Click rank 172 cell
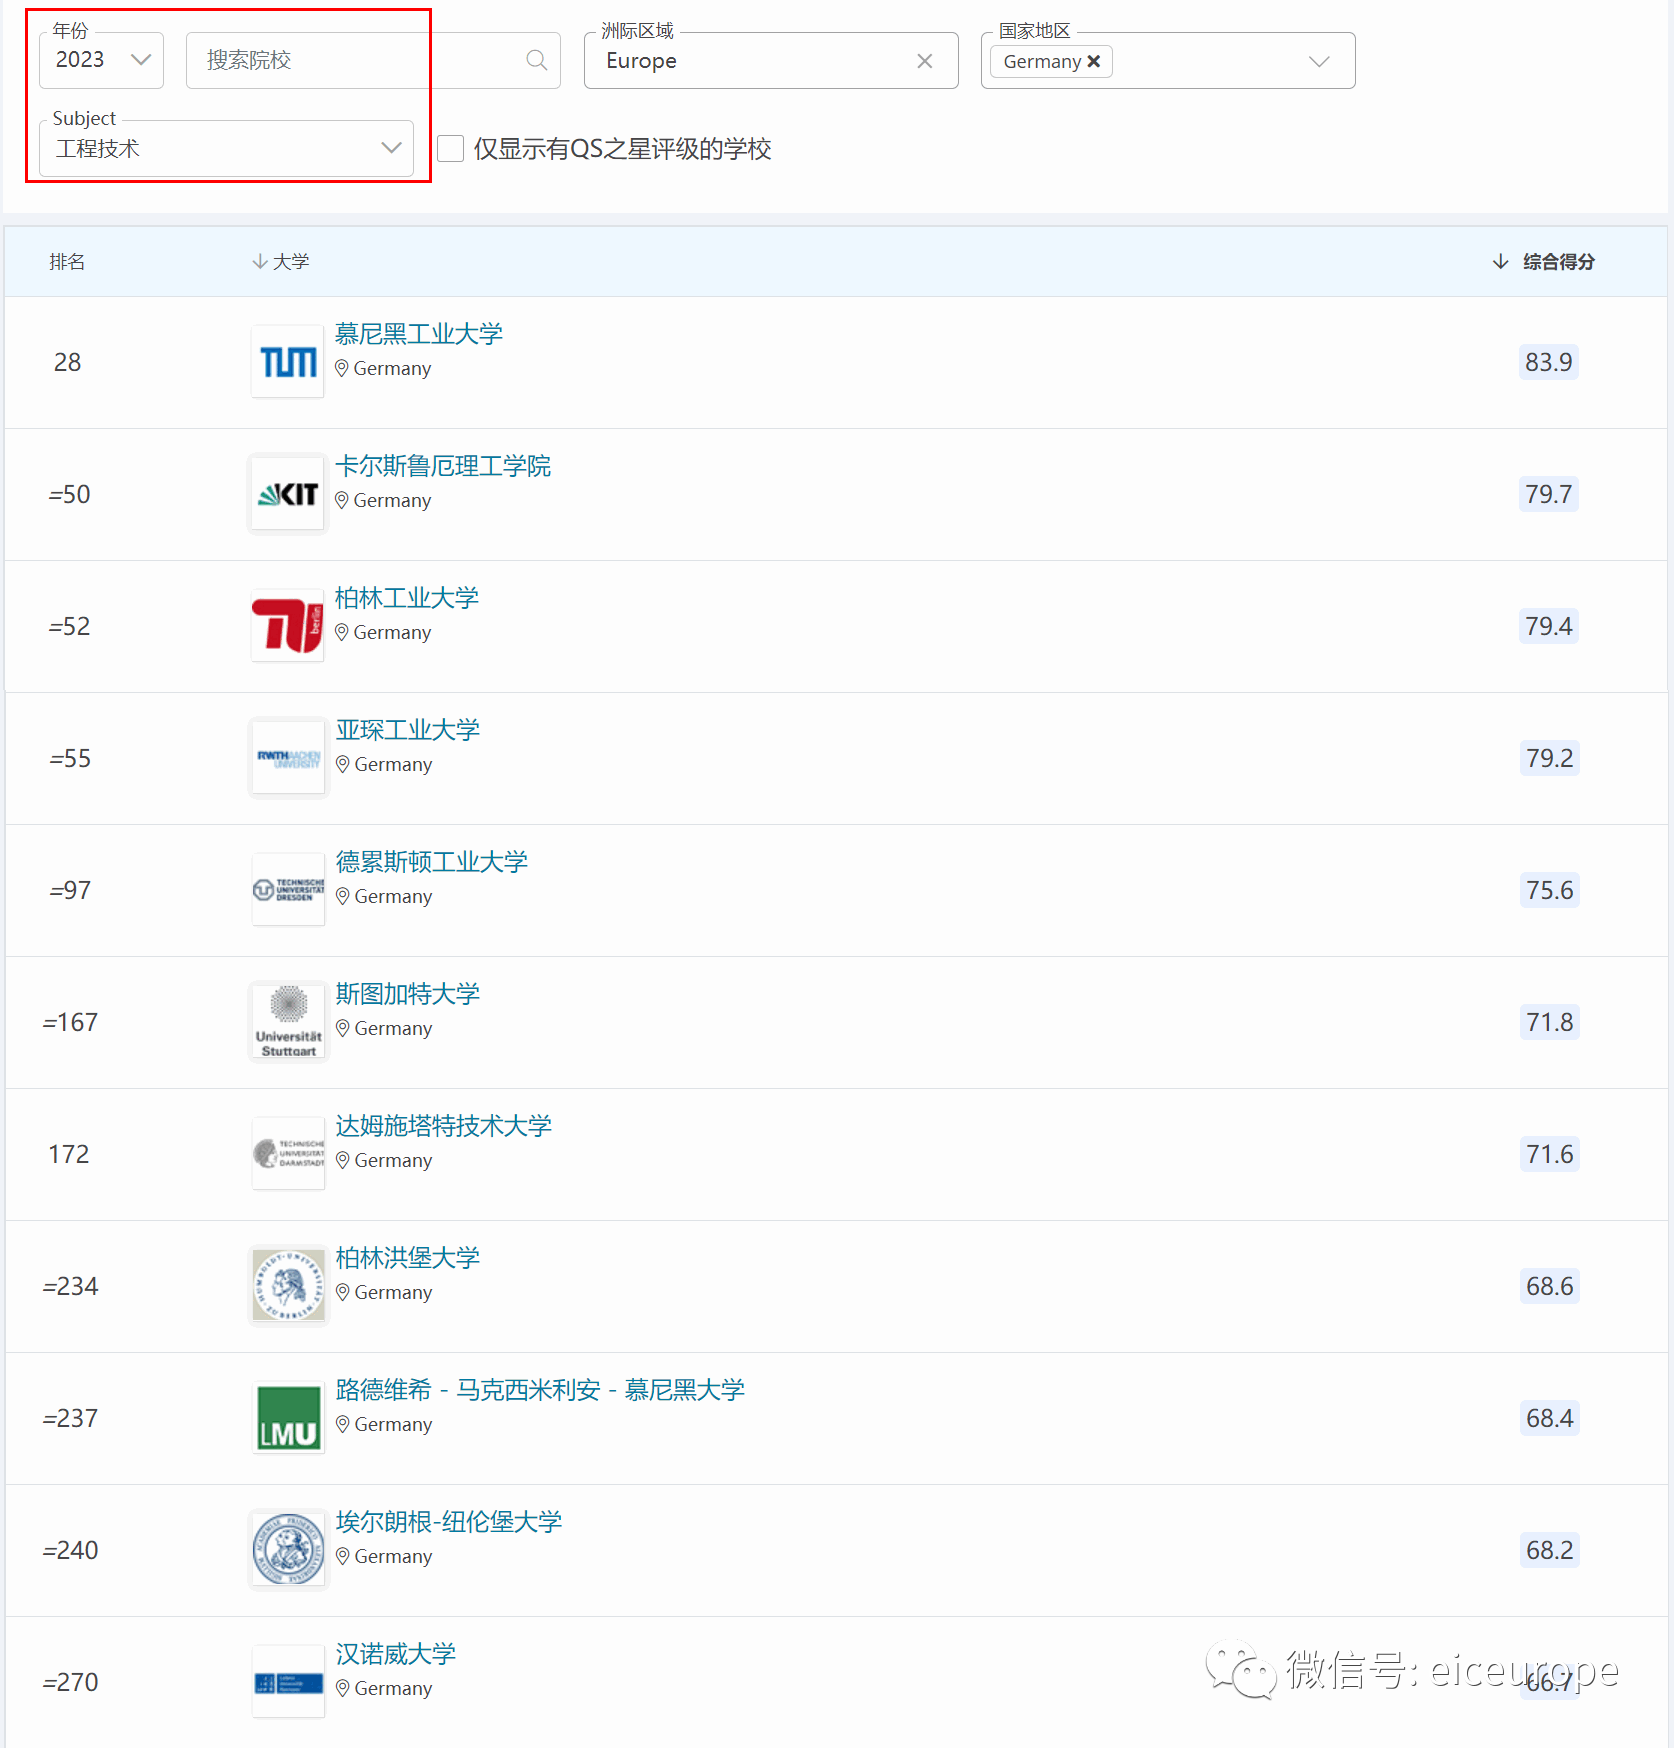The width and height of the screenshot is (1674, 1748). (69, 1154)
